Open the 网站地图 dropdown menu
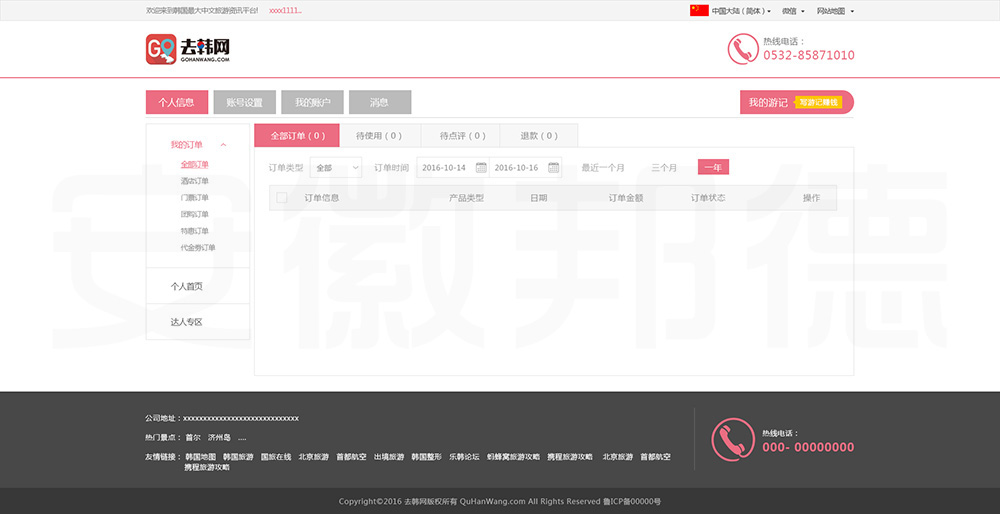1000x514 pixels. (x=834, y=11)
